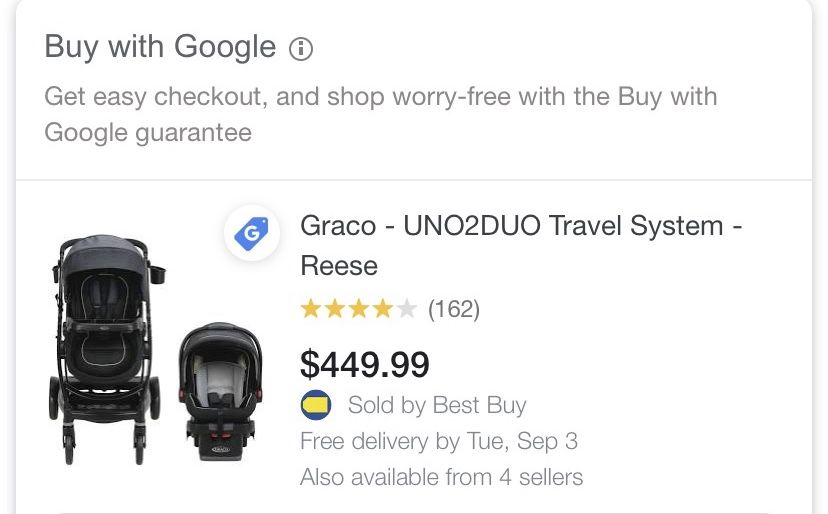Click the Best Buy logo icon
The image size is (828, 514).
point(315,405)
